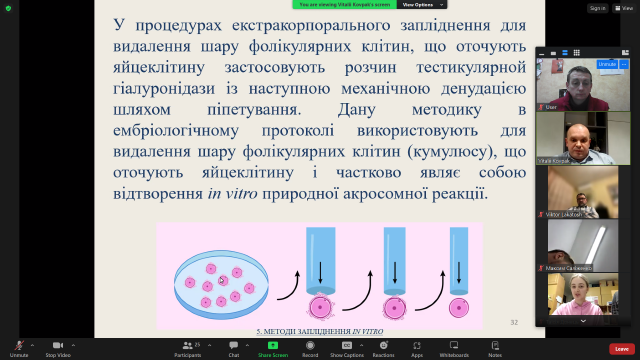Open the View Options dropdown
Viewport: 640px width, 360px height.
coord(422,4)
